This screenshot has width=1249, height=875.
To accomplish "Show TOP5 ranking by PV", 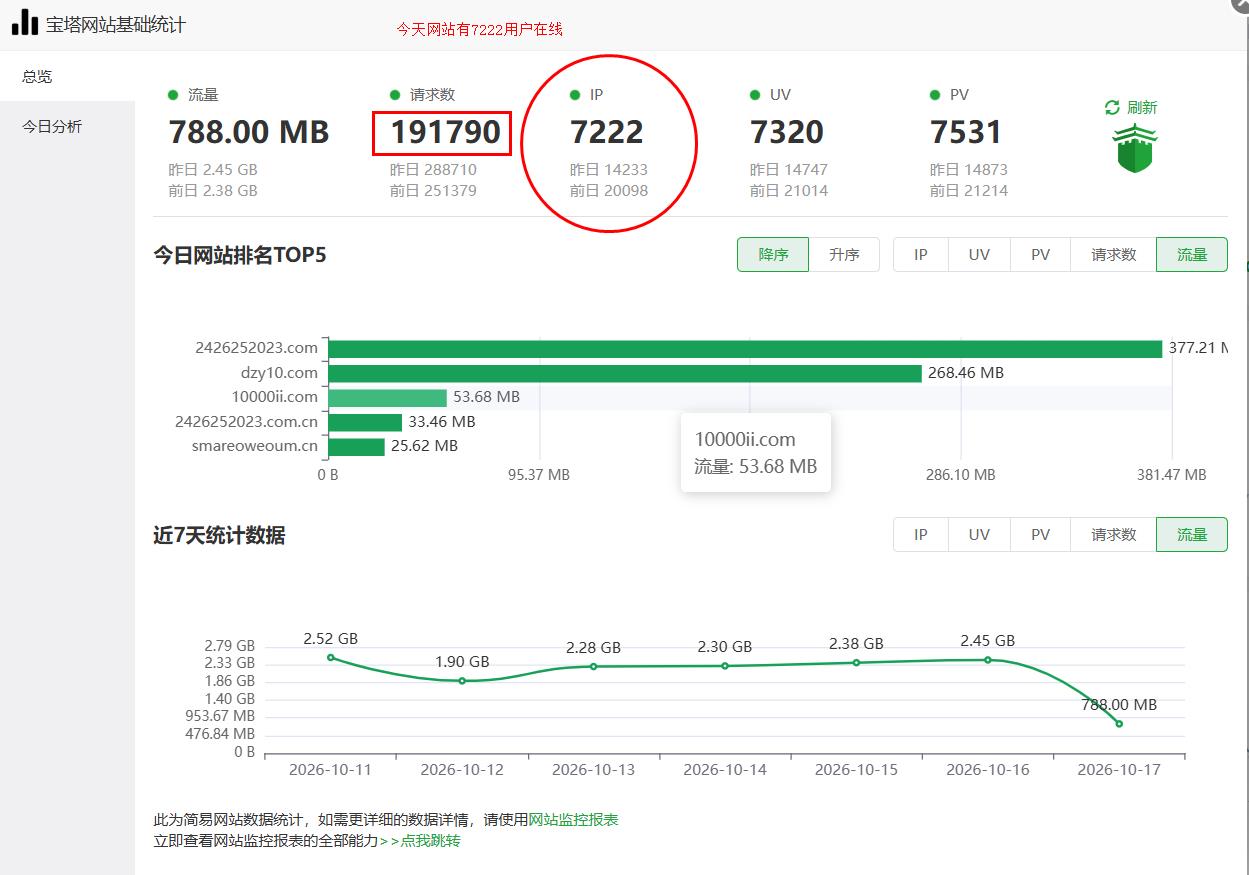I will (x=1040, y=255).
